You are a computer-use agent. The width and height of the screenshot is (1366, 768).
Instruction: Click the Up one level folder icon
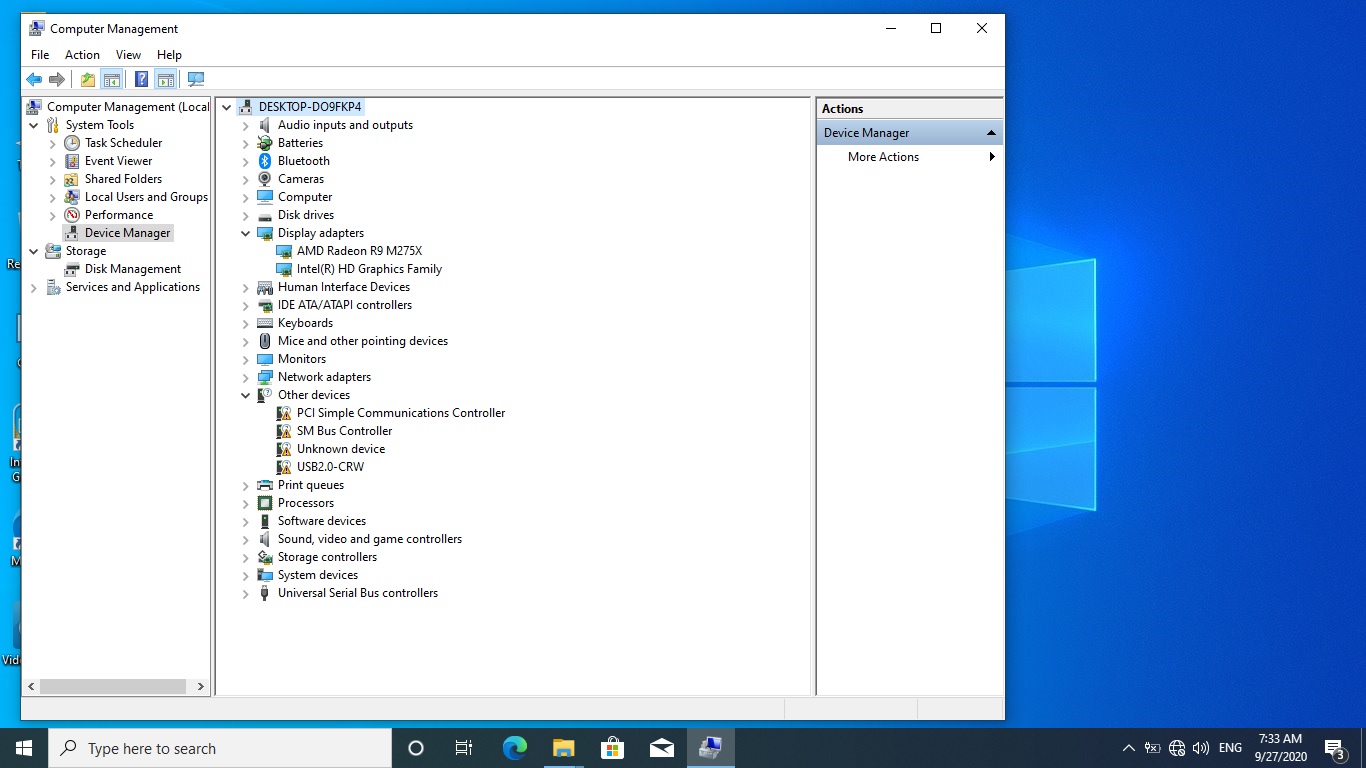[x=88, y=80]
